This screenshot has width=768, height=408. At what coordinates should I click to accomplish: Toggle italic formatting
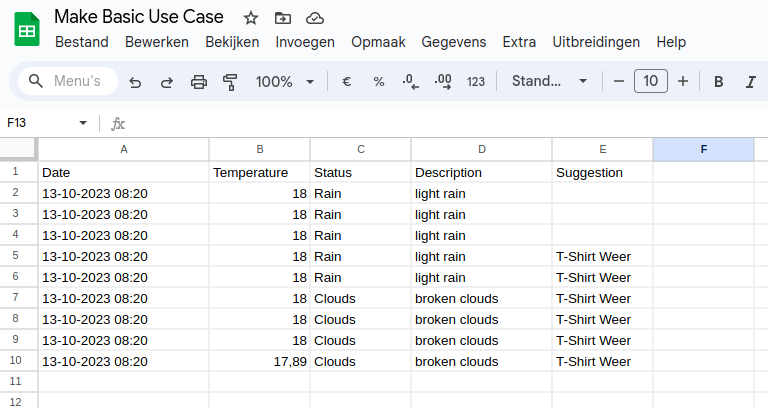click(x=750, y=82)
